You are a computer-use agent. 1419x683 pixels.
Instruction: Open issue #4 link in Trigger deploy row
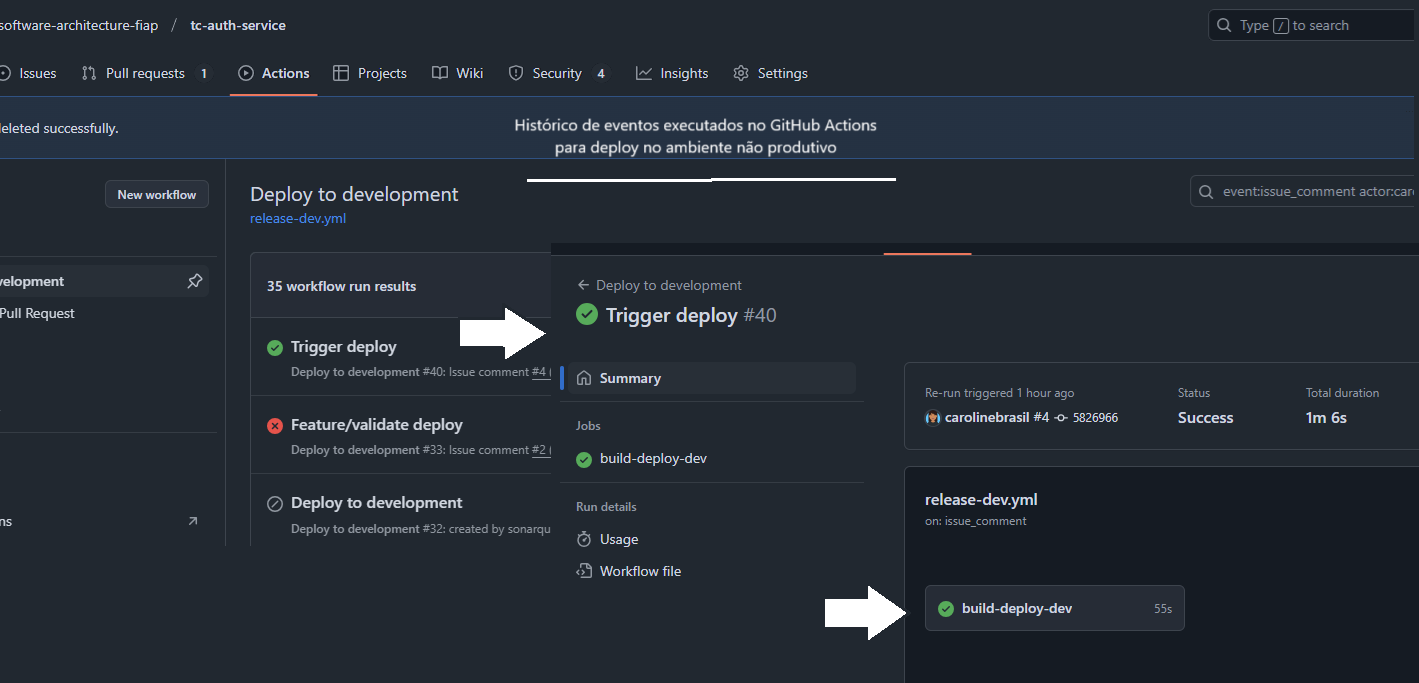point(540,372)
